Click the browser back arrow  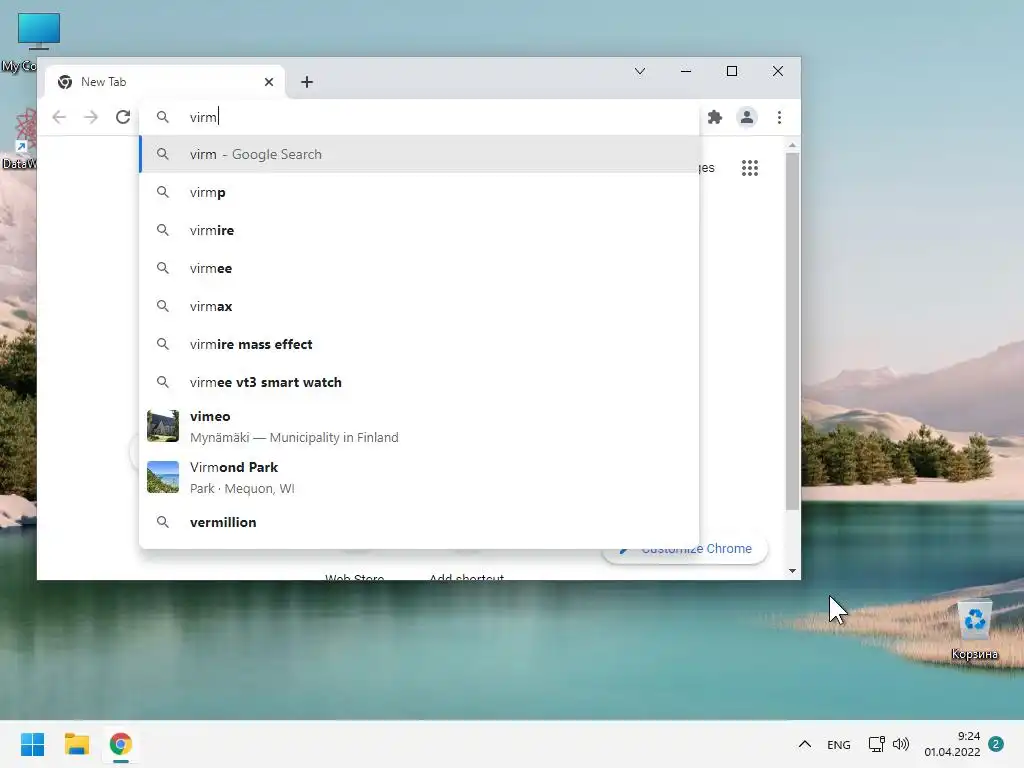[x=59, y=117]
